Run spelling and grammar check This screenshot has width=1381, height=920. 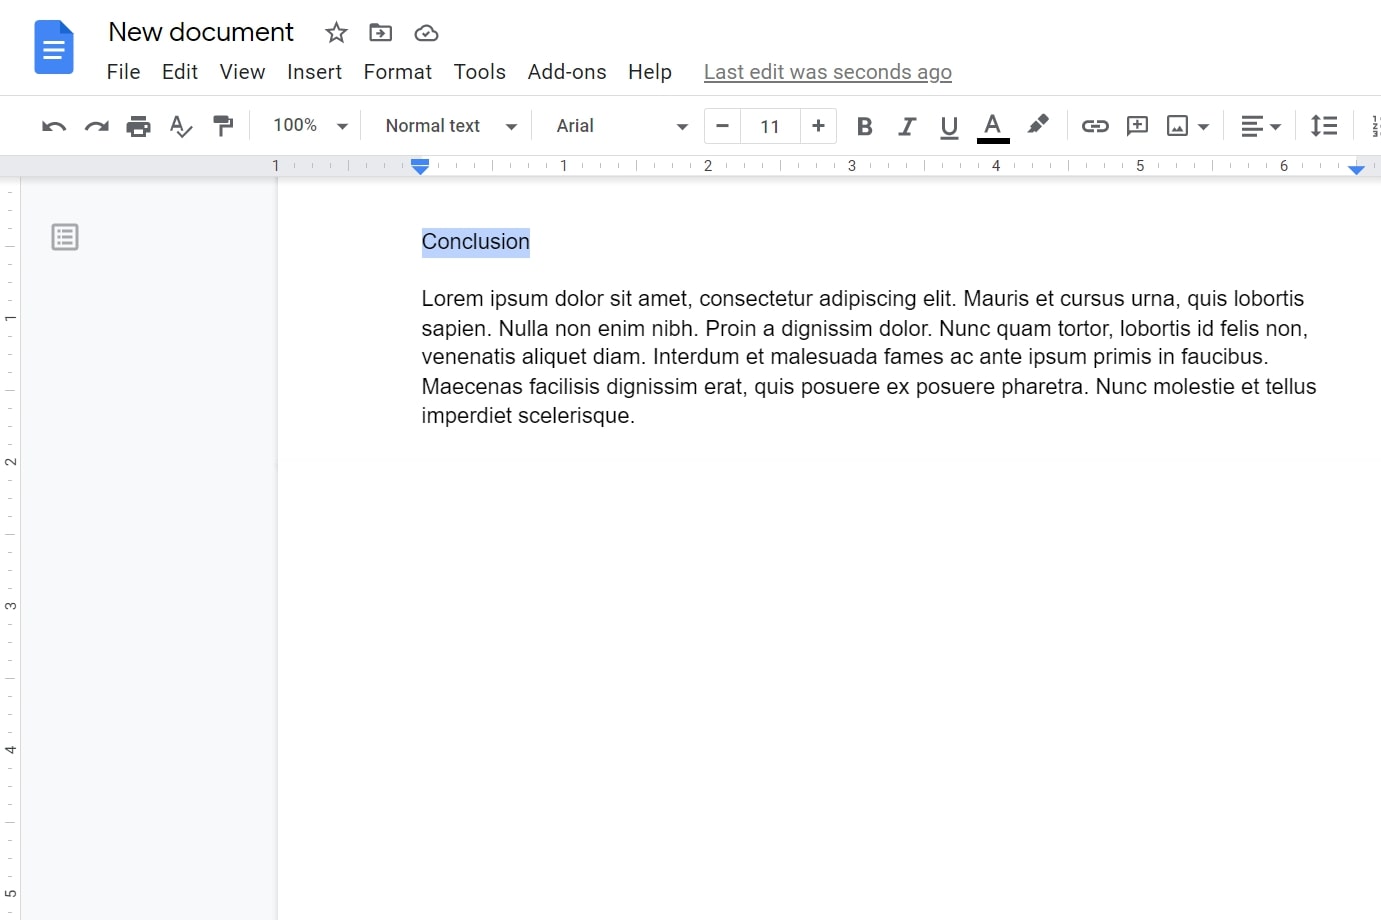180,126
